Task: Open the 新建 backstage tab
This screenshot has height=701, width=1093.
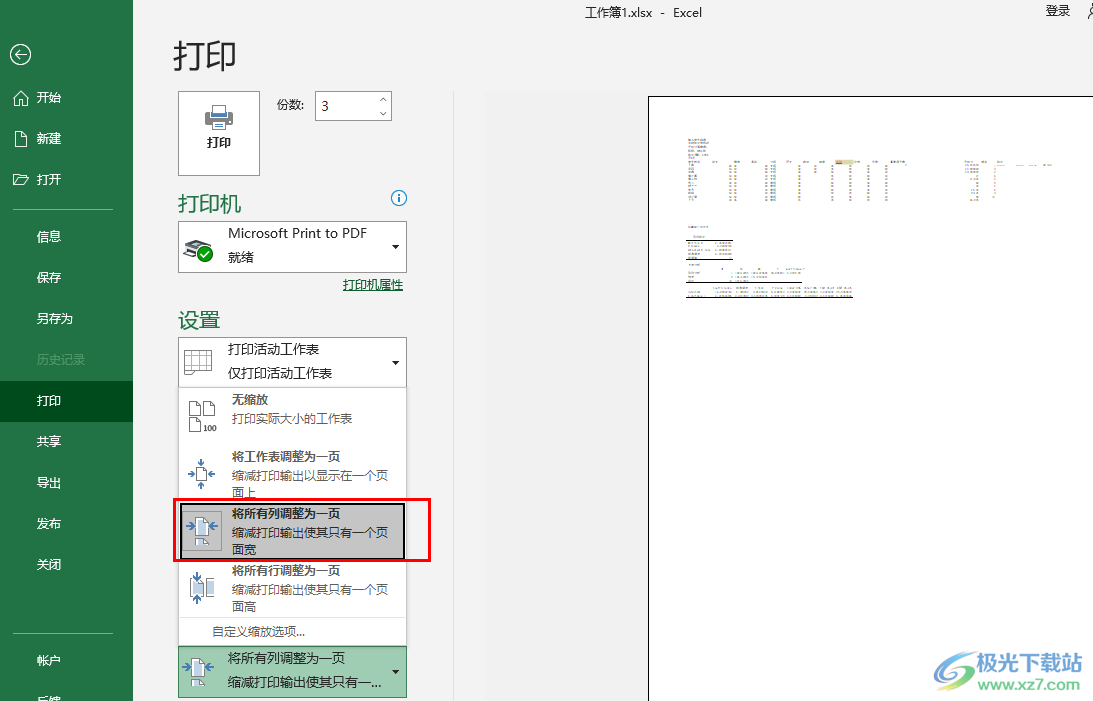Action: click(66, 139)
